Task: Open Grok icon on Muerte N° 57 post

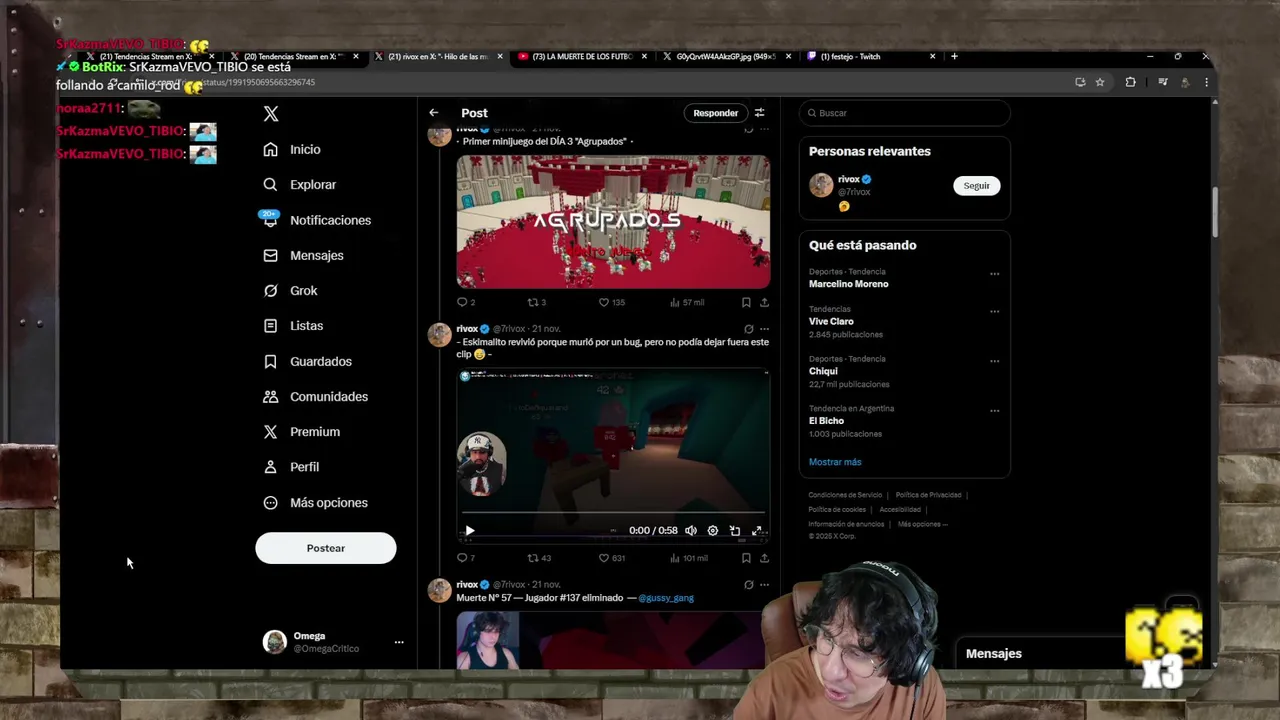Action: coord(748,585)
